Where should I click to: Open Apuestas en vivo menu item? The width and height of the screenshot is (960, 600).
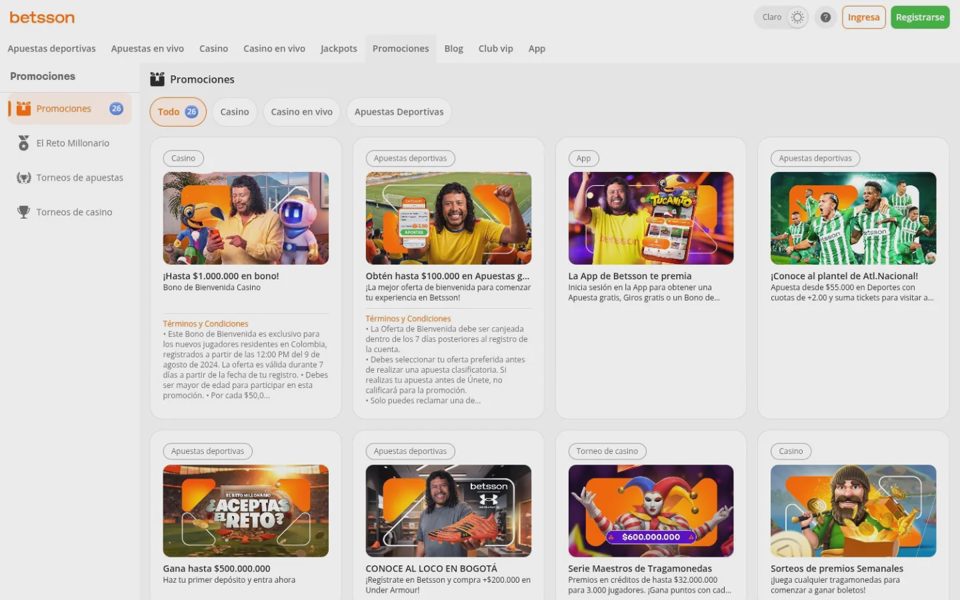(147, 48)
